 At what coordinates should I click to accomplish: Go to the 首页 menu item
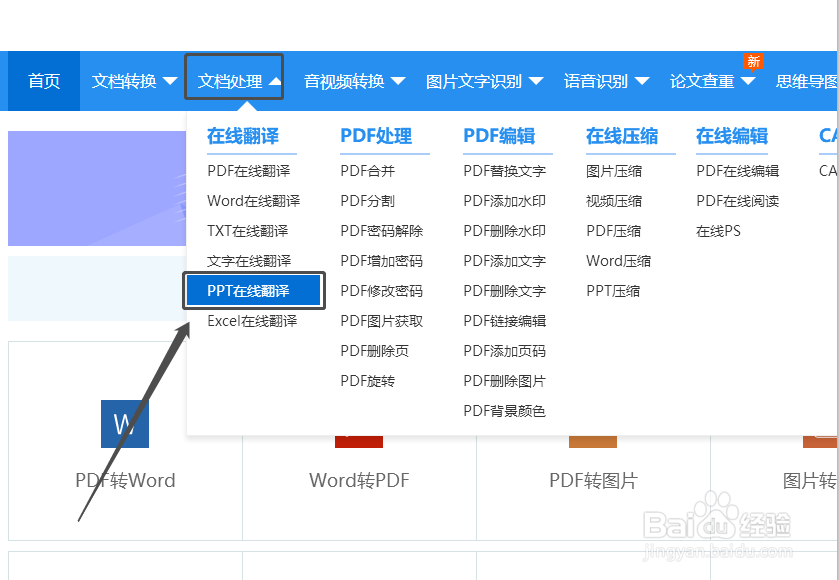click(42, 81)
